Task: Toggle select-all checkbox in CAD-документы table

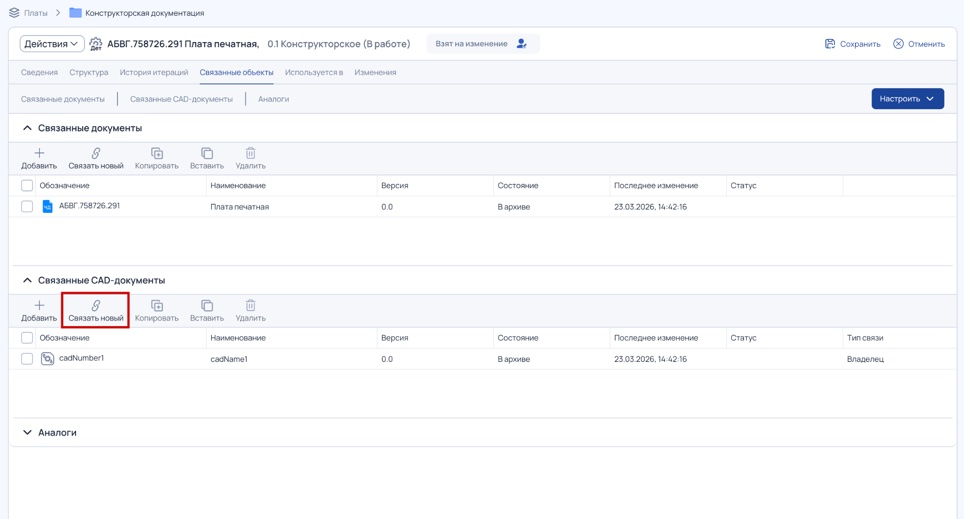Action: [27, 338]
